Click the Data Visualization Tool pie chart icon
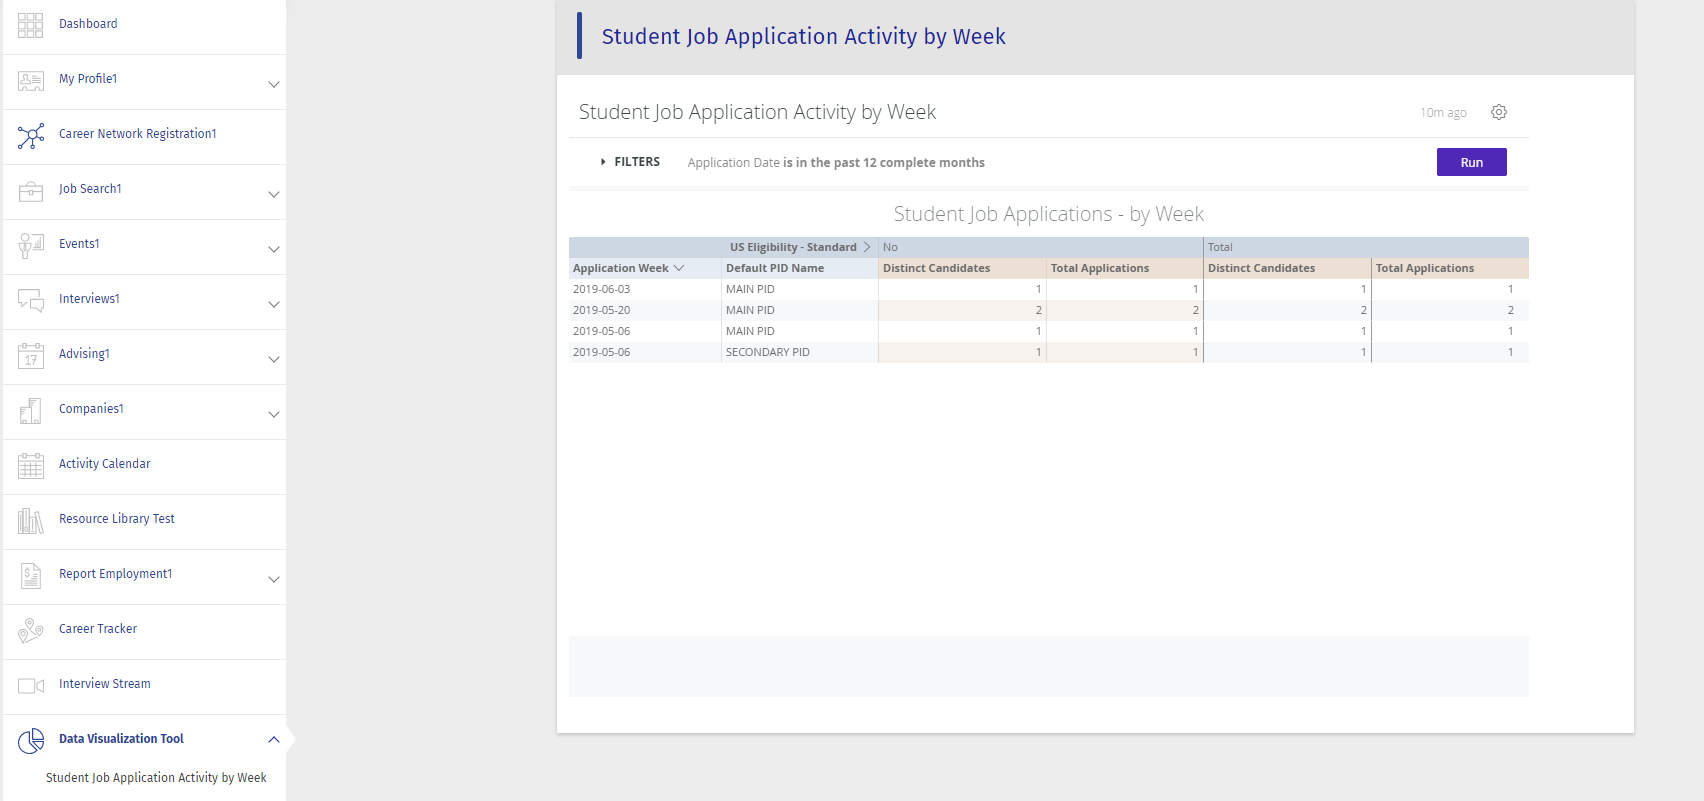The height and width of the screenshot is (801, 1704). [31, 741]
